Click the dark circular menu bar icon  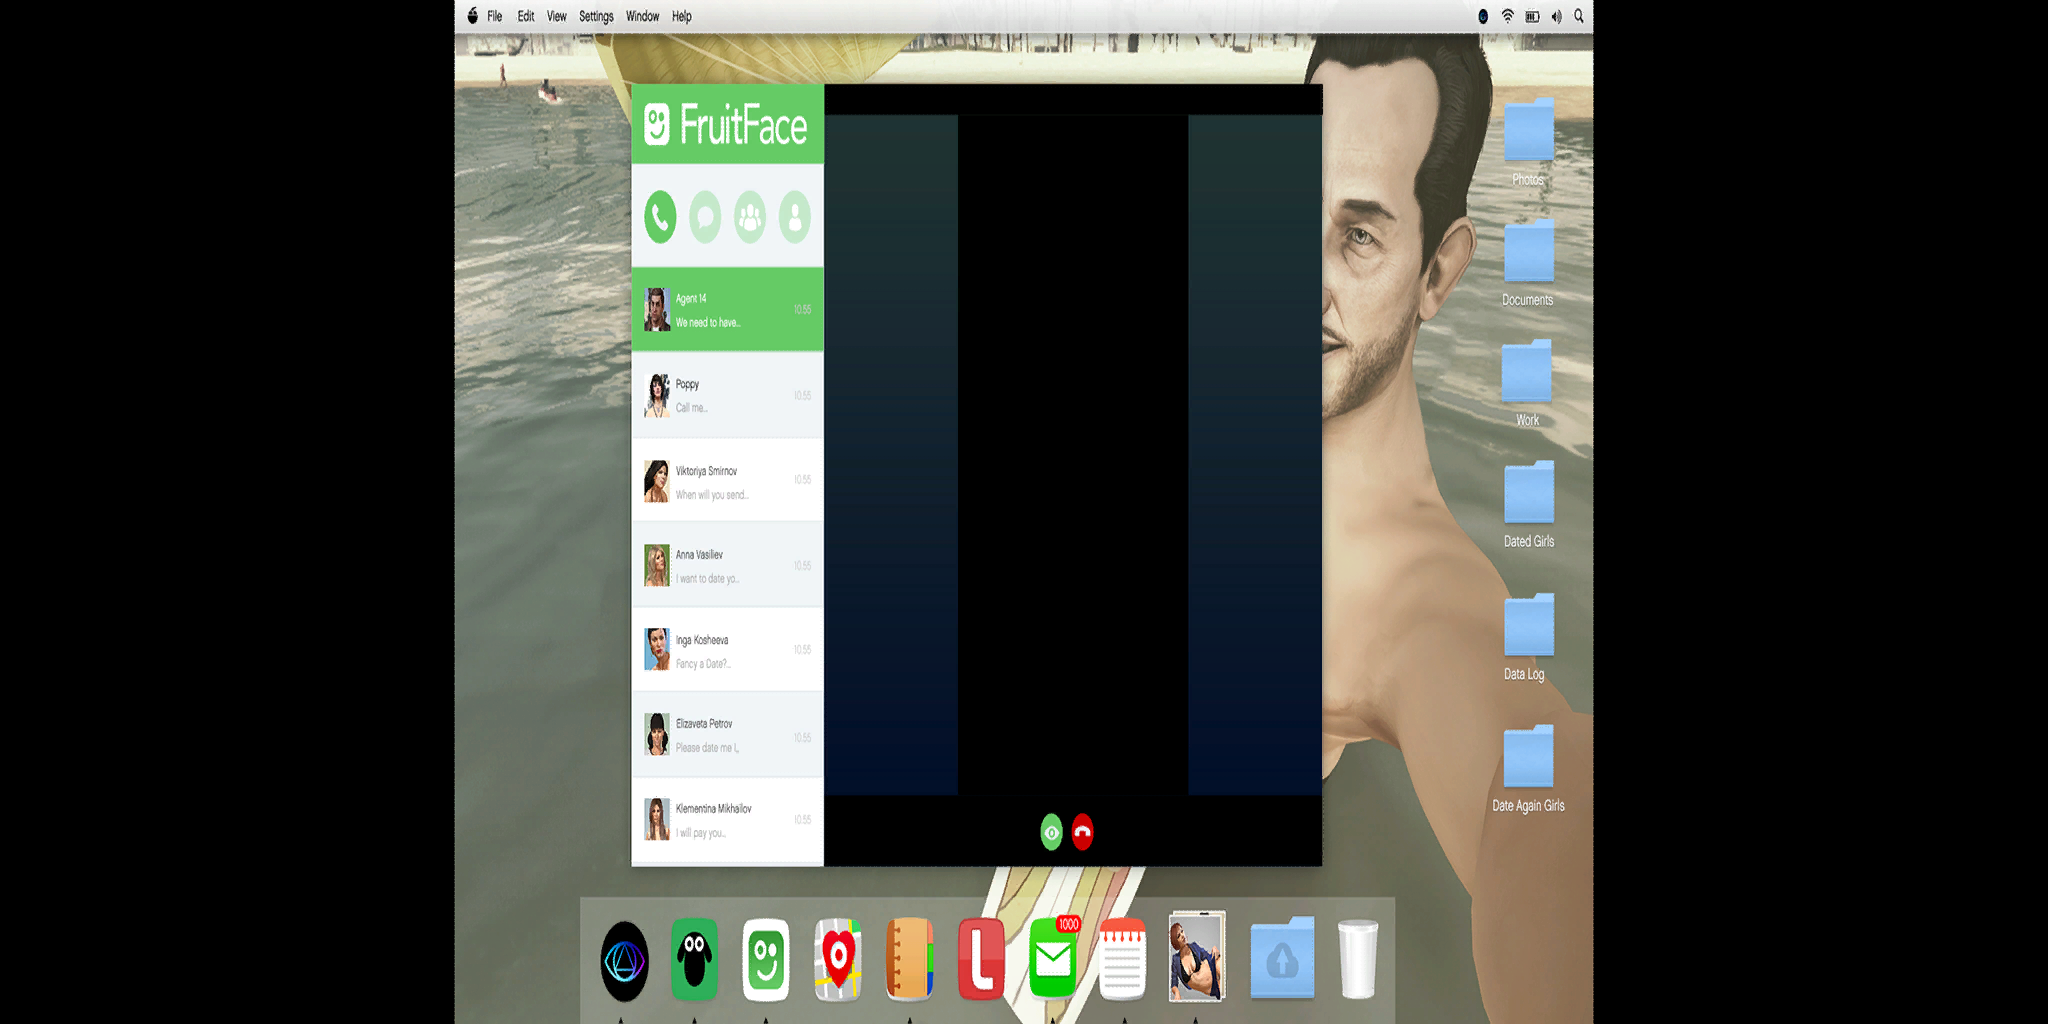[x=1483, y=16]
